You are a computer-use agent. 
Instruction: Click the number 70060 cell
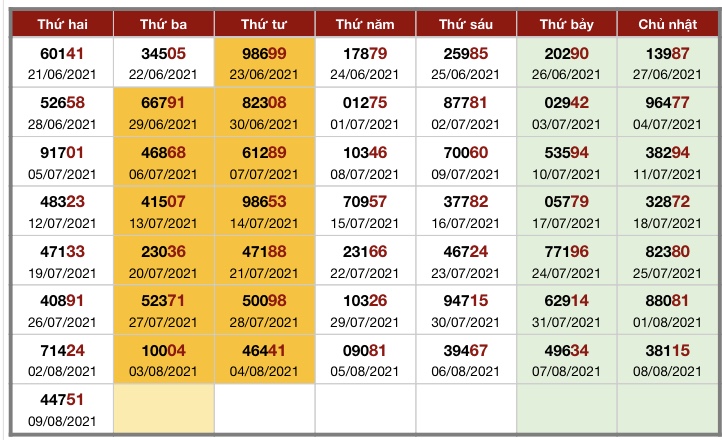point(466,162)
